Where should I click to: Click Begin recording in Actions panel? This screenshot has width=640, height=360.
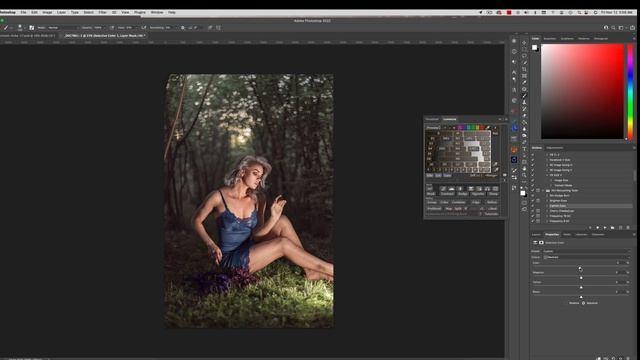[x=598, y=227]
